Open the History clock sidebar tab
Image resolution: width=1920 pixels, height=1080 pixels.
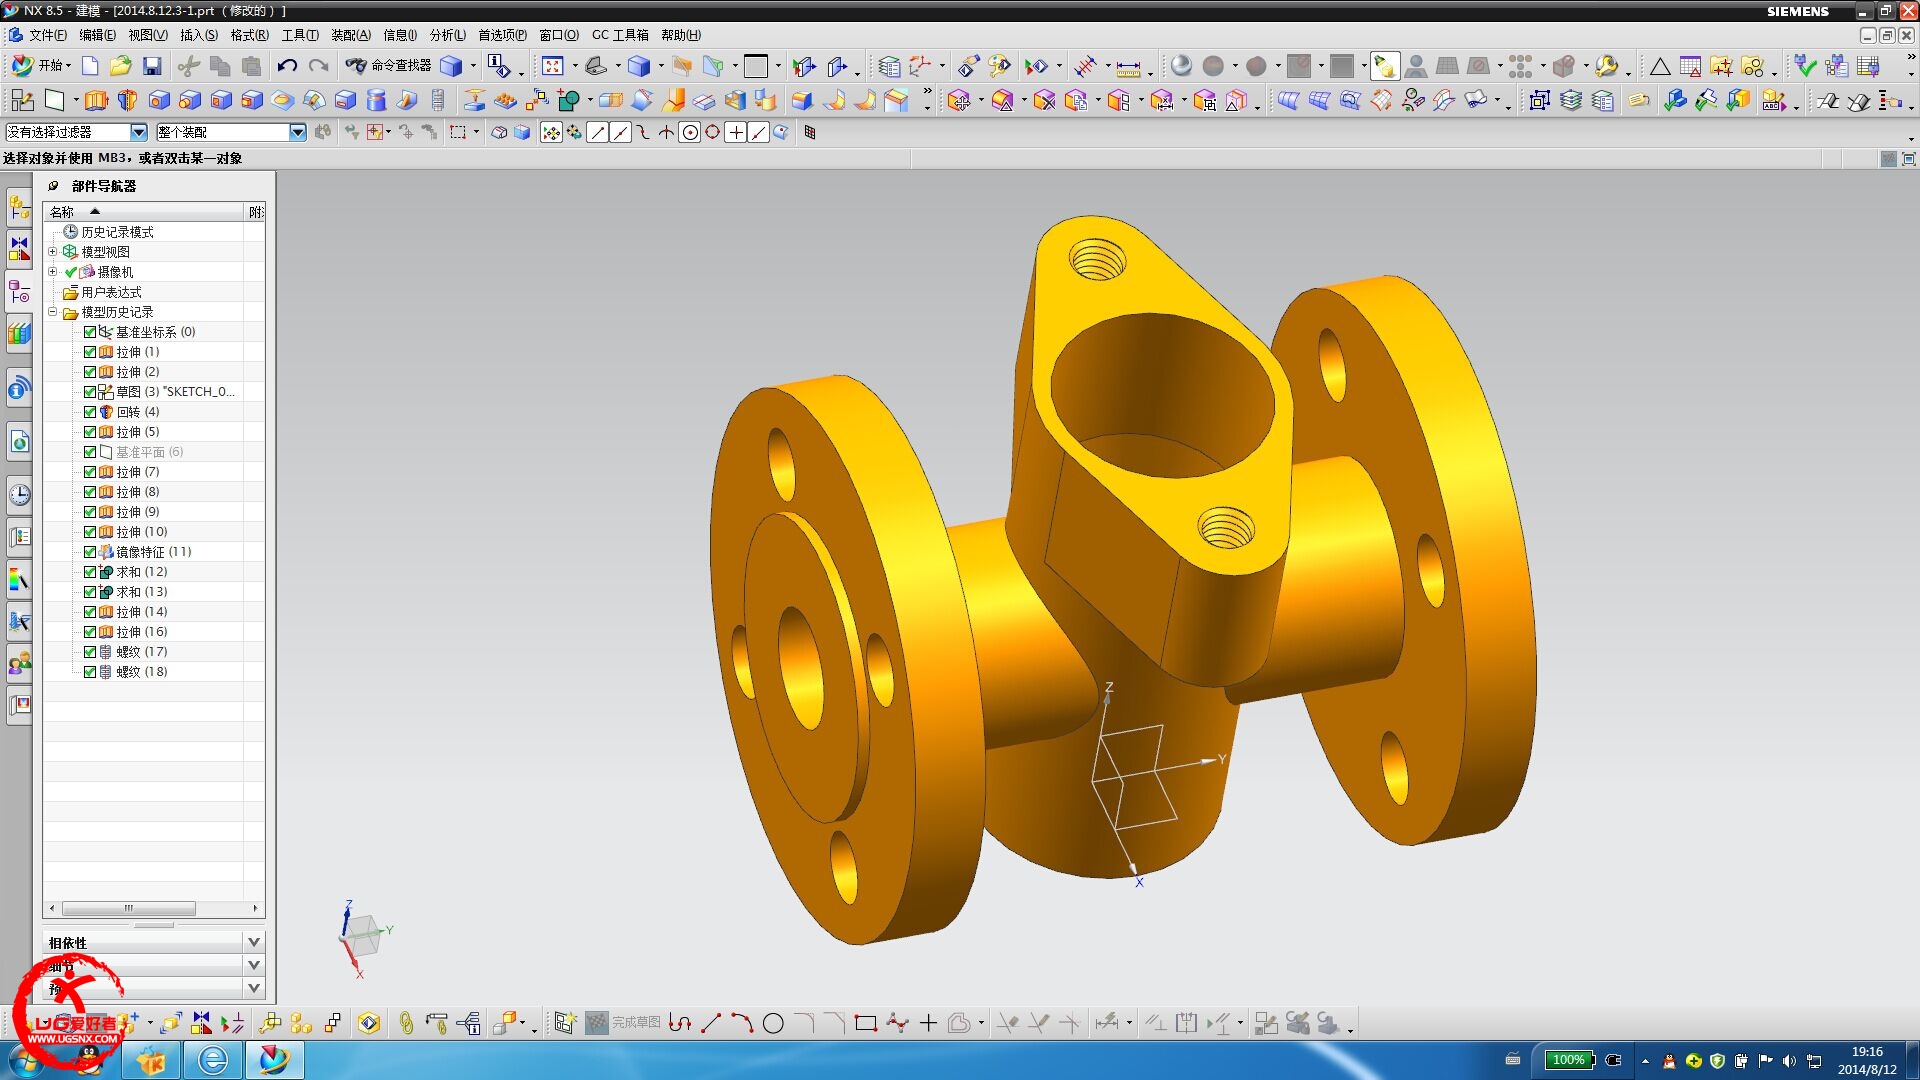pyautogui.click(x=19, y=494)
